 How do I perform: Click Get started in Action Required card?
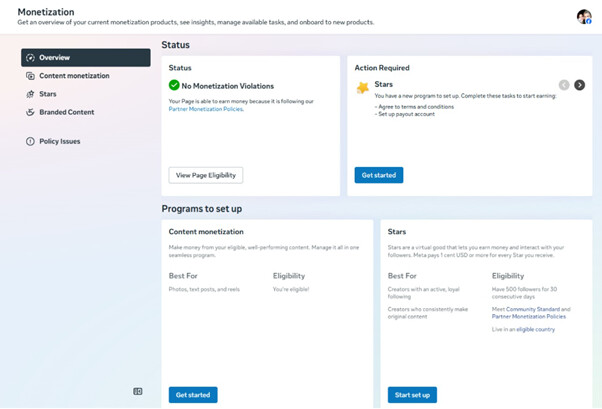coord(379,175)
